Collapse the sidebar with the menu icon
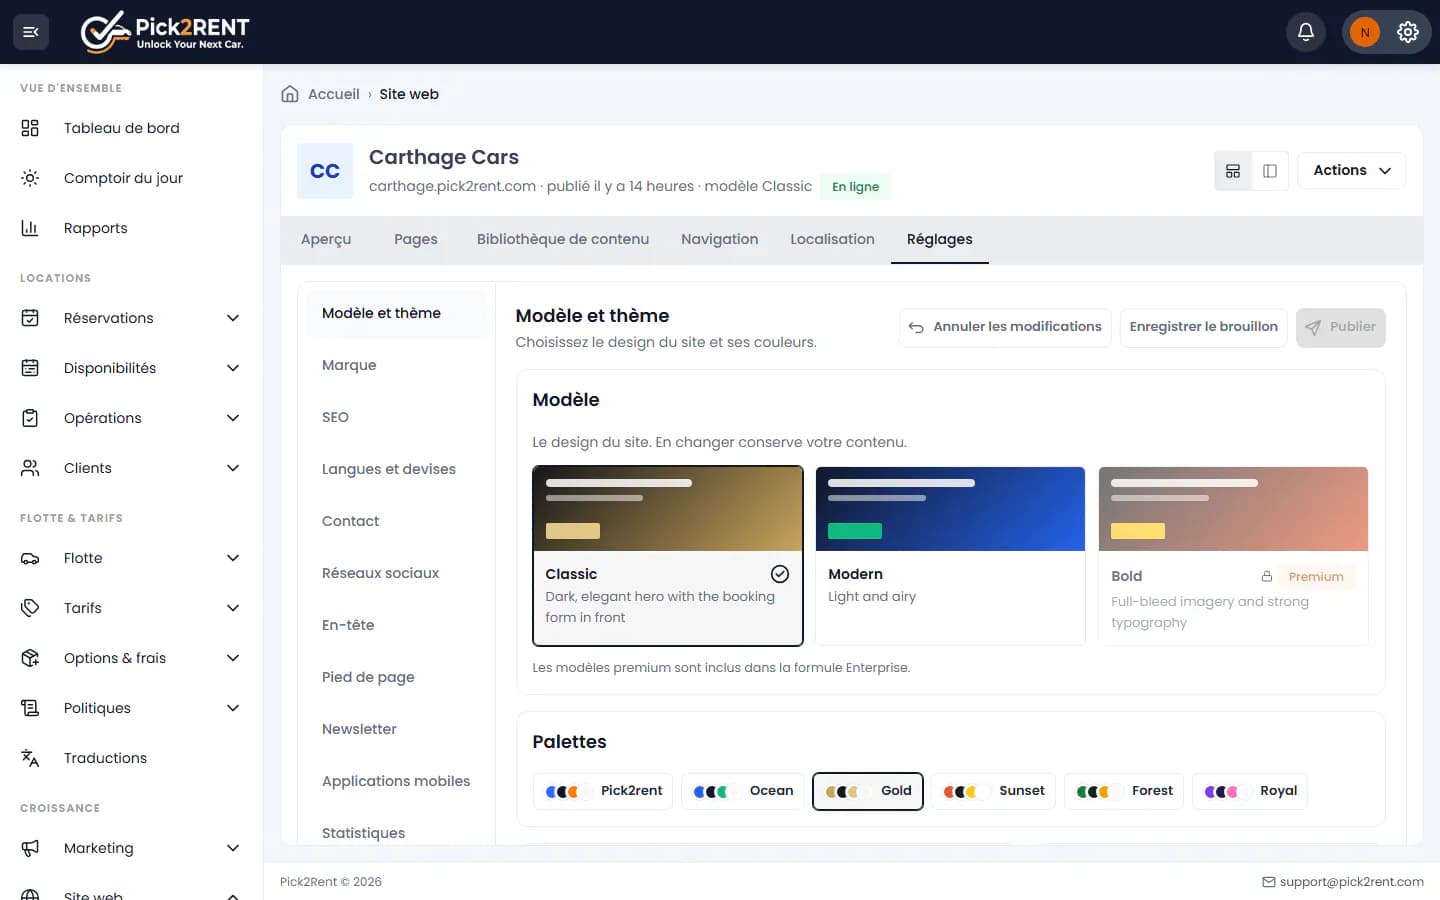The height and width of the screenshot is (900, 1440). click(x=31, y=32)
